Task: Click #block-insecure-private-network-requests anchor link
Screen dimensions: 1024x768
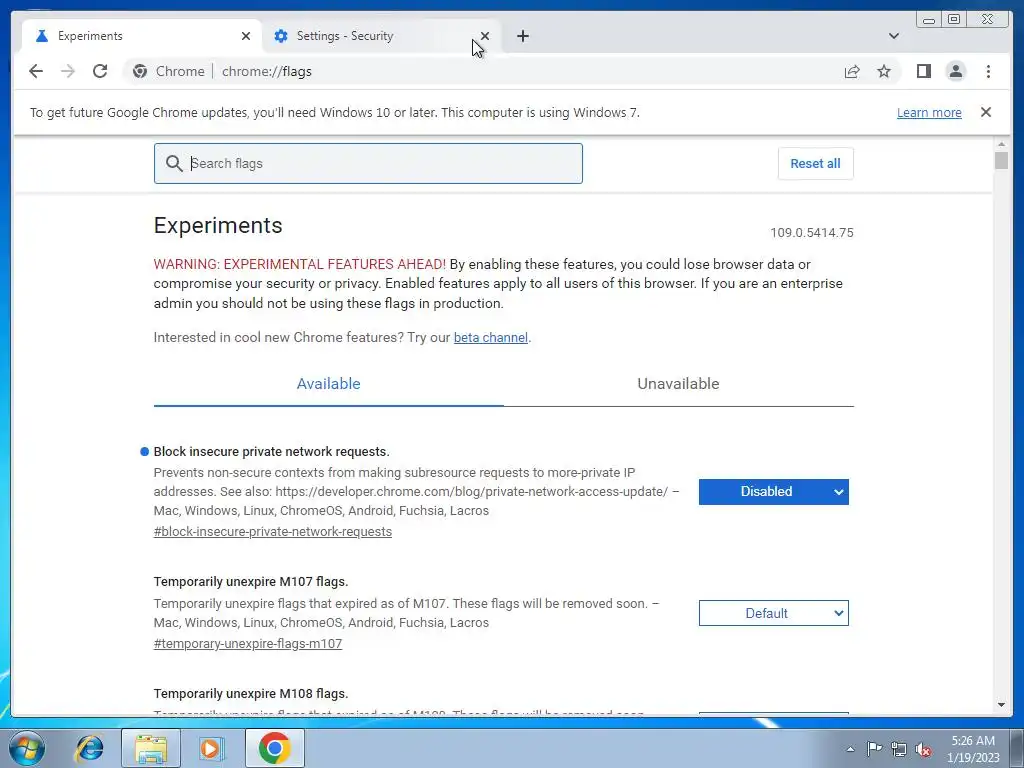Action: pyautogui.click(x=273, y=532)
